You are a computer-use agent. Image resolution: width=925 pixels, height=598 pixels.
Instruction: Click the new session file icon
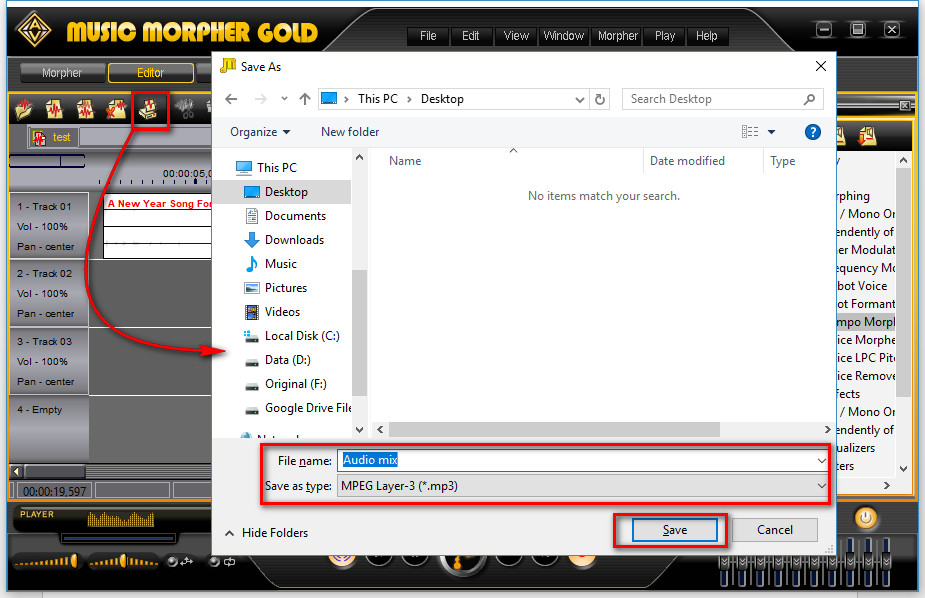54,109
